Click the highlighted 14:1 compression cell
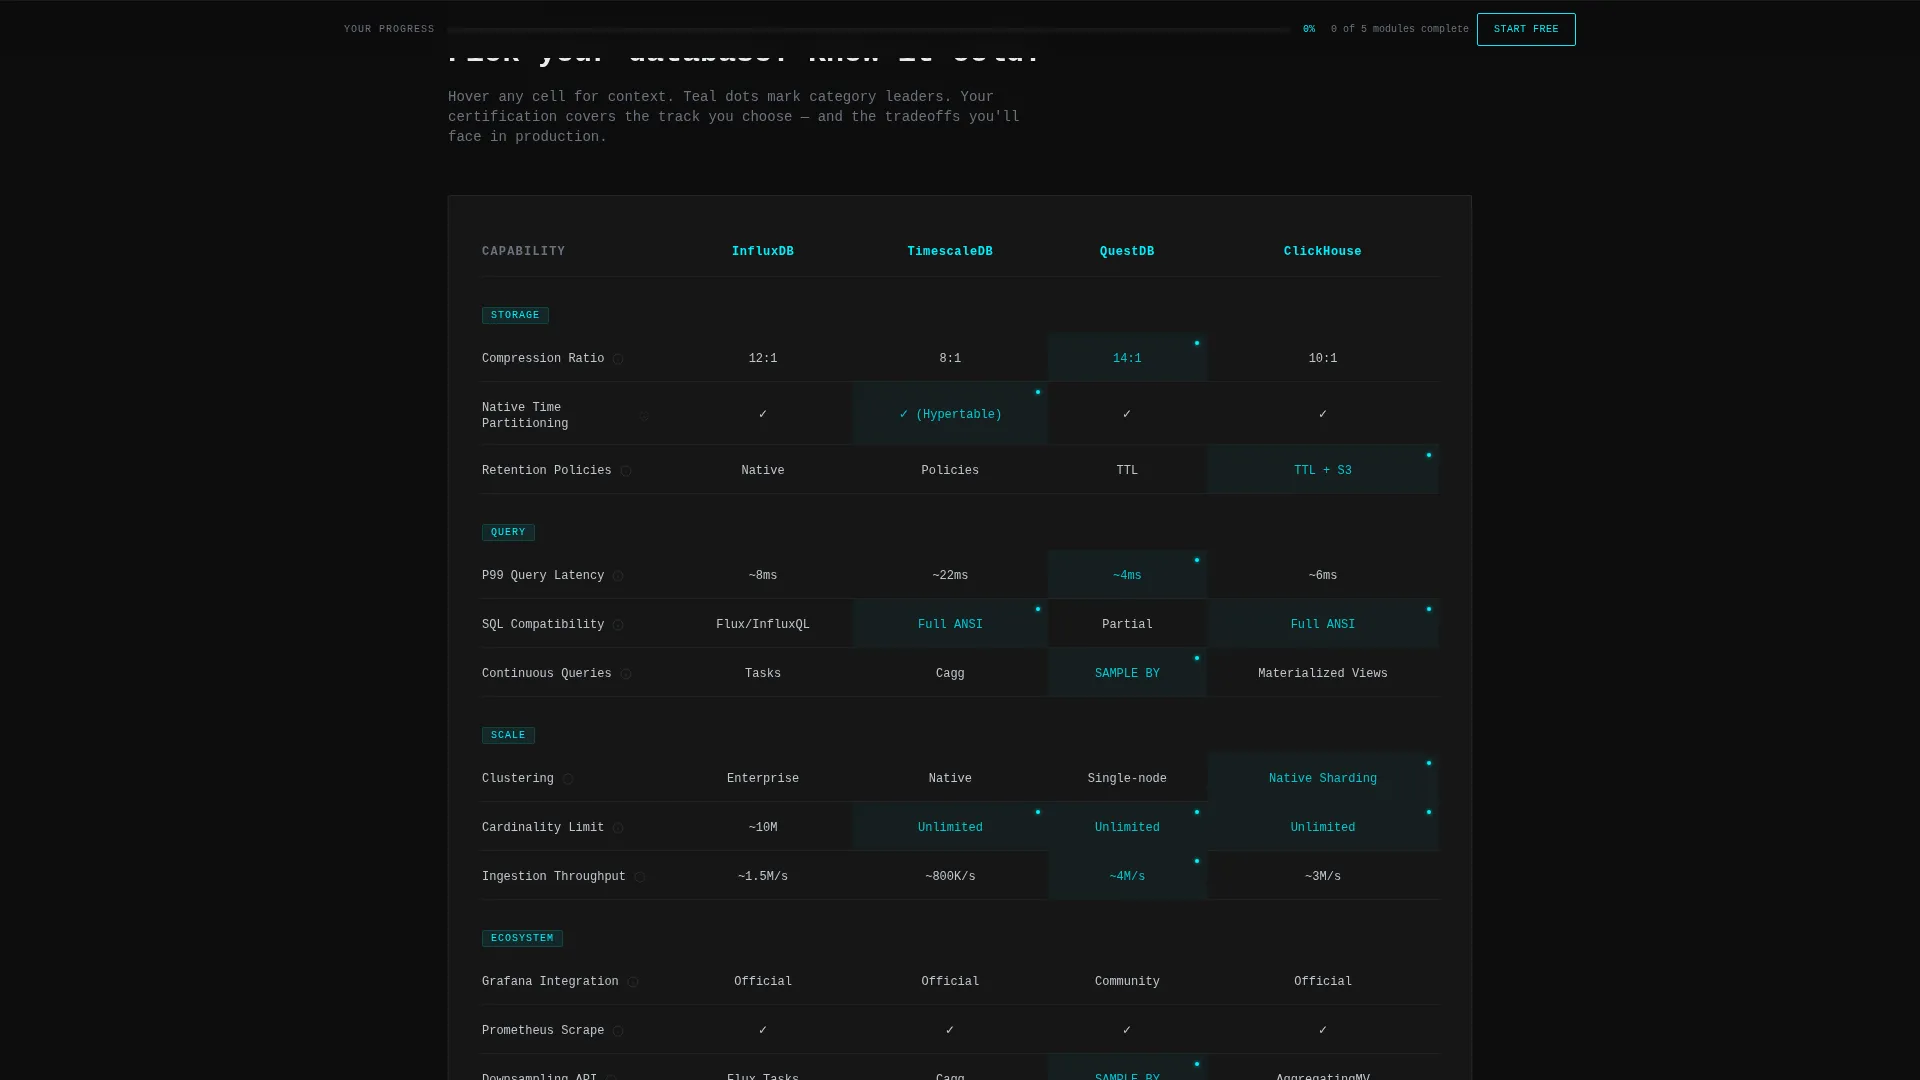This screenshot has height=1080, width=1920. point(1127,358)
